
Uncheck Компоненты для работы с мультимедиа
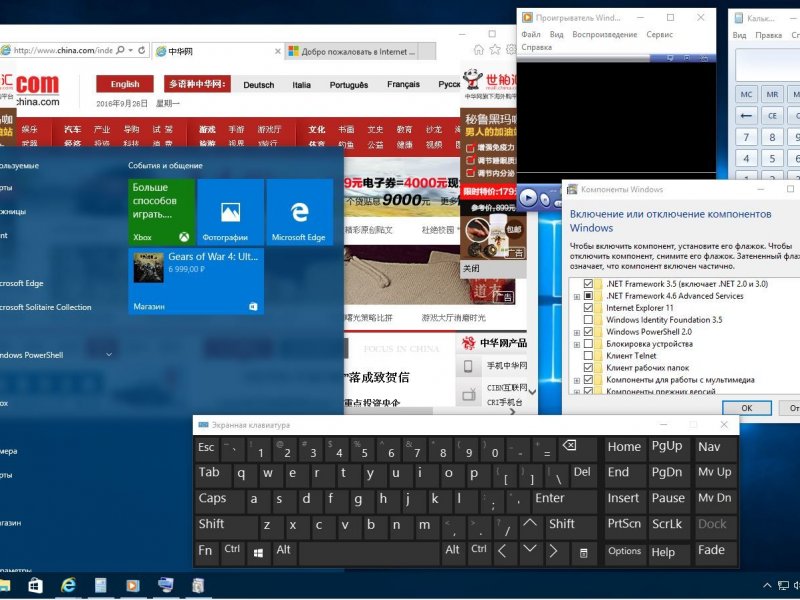(588, 380)
